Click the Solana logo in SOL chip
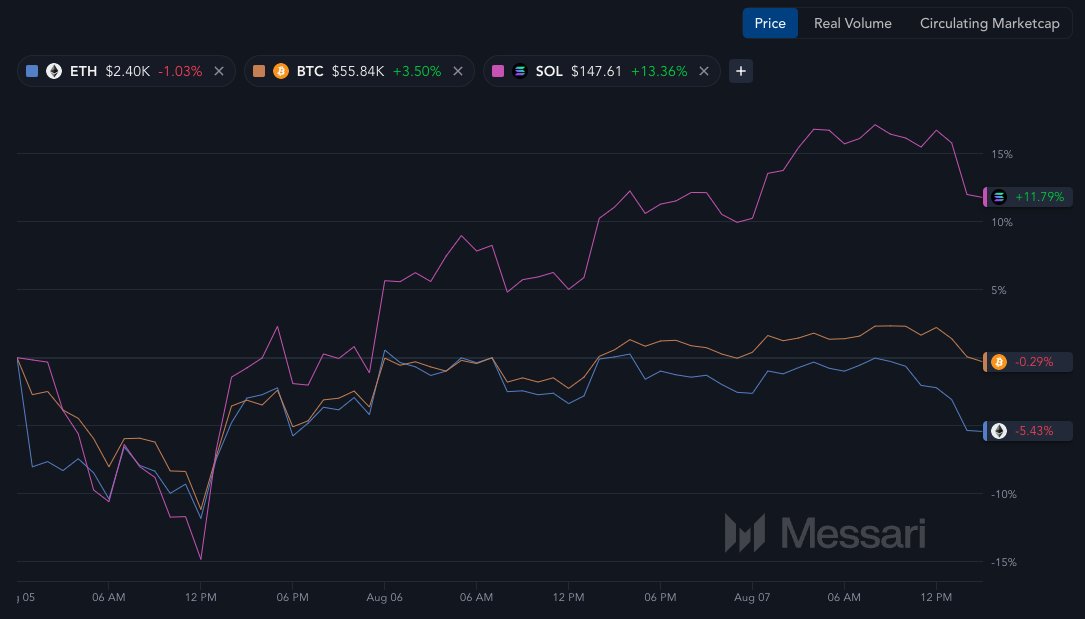This screenshot has height=619, width=1085. coord(520,71)
